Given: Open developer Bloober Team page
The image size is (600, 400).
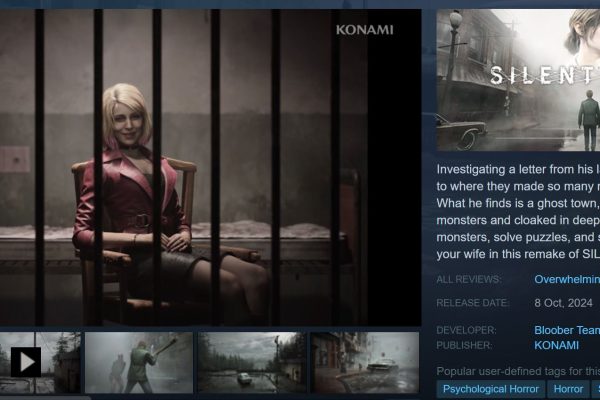Looking at the screenshot, I should [x=567, y=330].
